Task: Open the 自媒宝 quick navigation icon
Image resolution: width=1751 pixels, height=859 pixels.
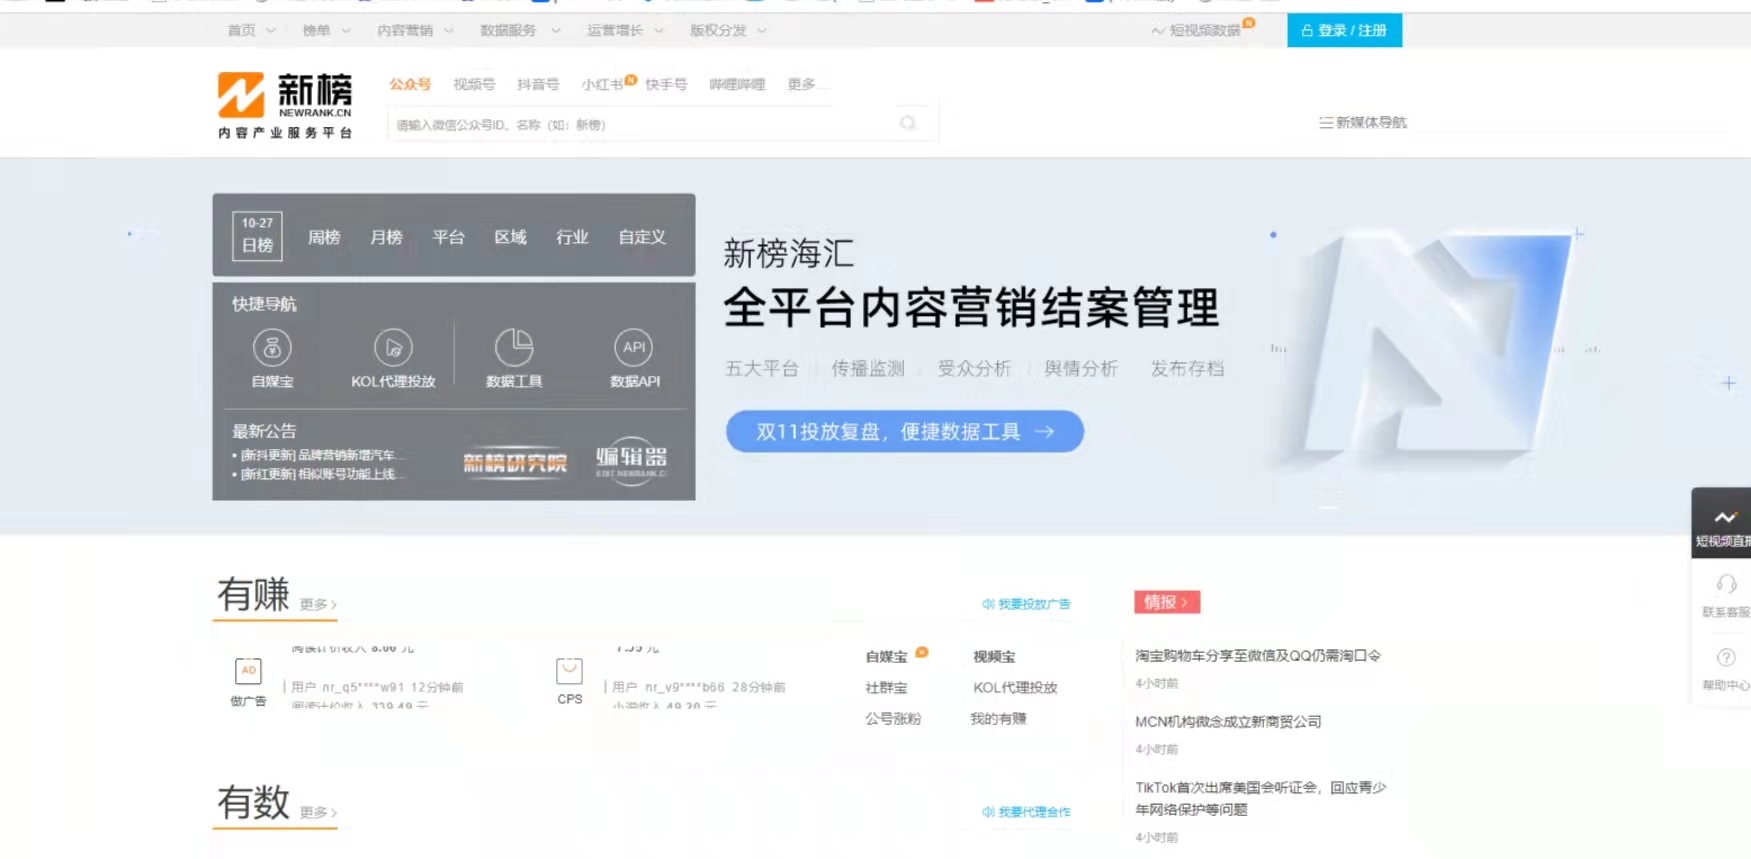Action: [x=272, y=348]
